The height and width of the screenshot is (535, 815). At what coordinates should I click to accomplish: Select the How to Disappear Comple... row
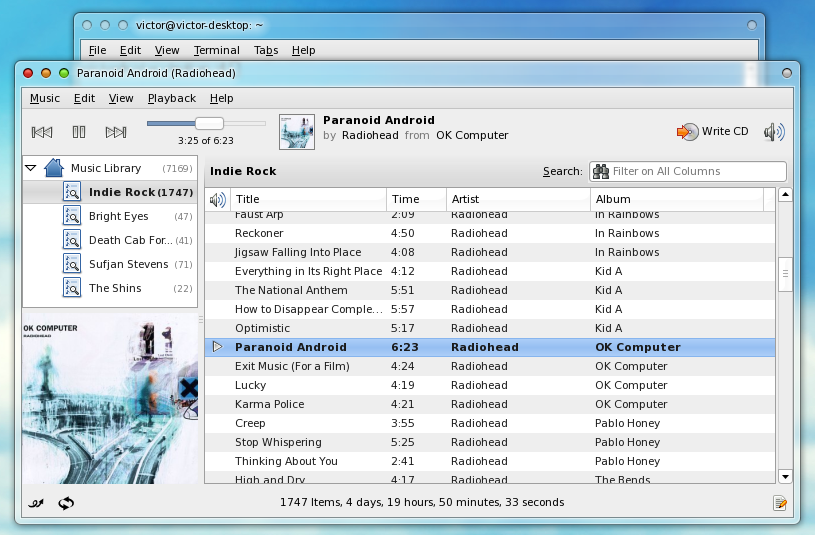click(x=490, y=309)
